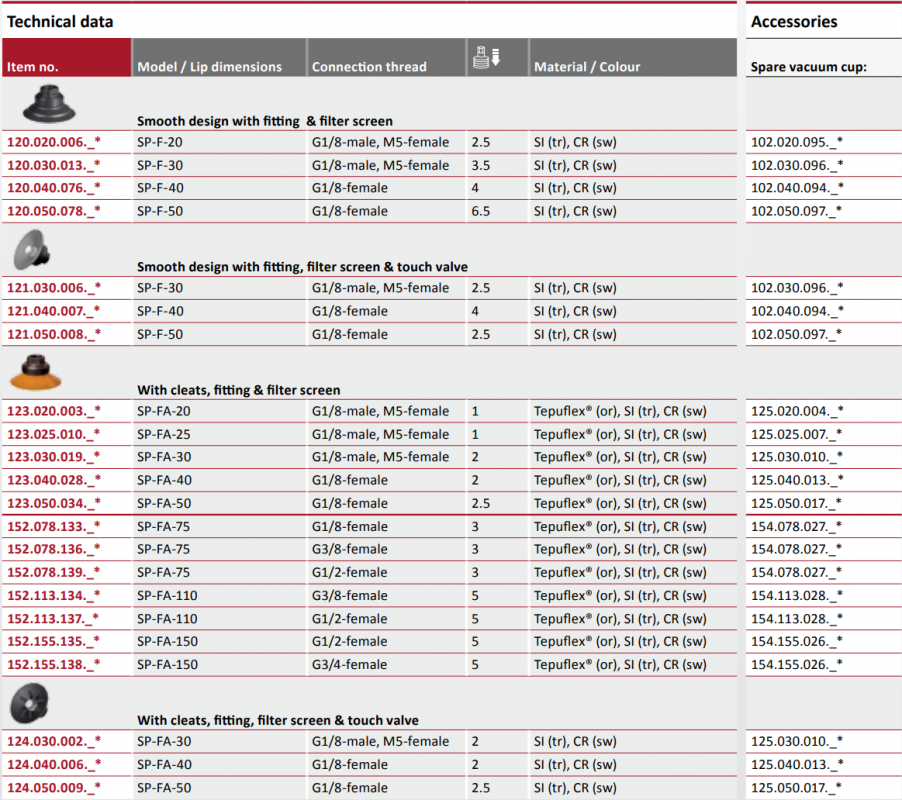This screenshot has height=800, width=902.
Task: Select item number 124.050.009._*
Action: point(53,787)
